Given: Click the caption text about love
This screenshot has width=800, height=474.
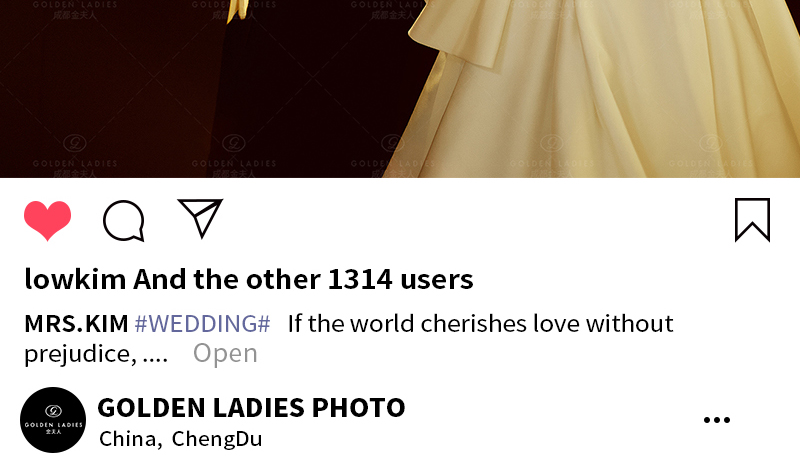Looking at the screenshot, I should click(481, 323).
